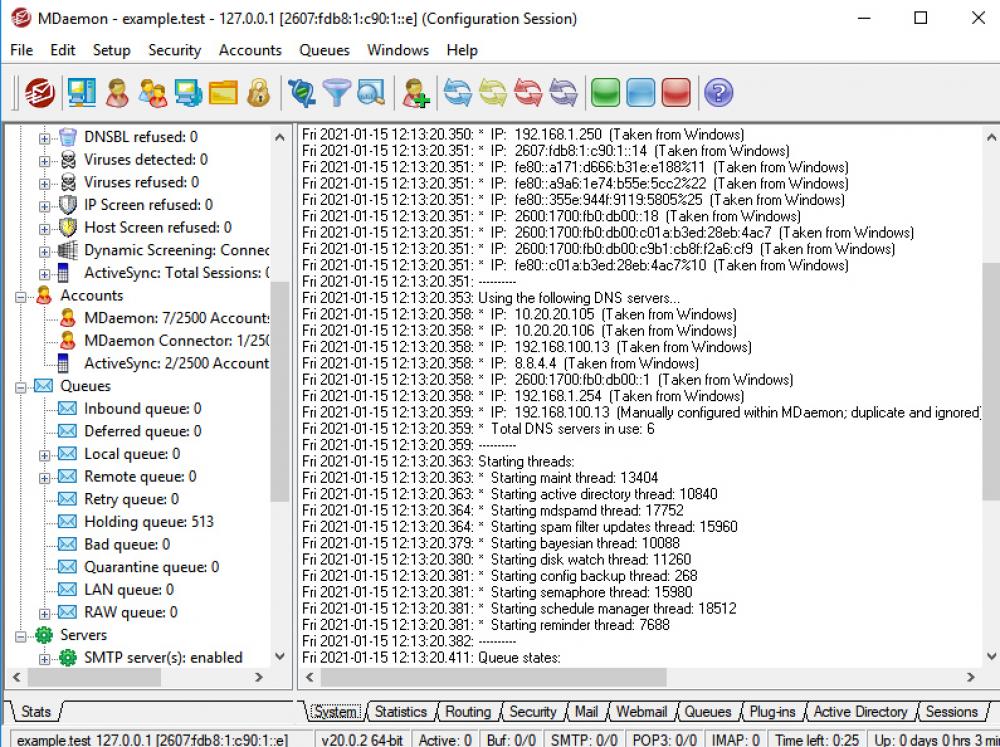Click the padlock security settings icon
The width and height of the screenshot is (1000, 747).
coord(257,92)
